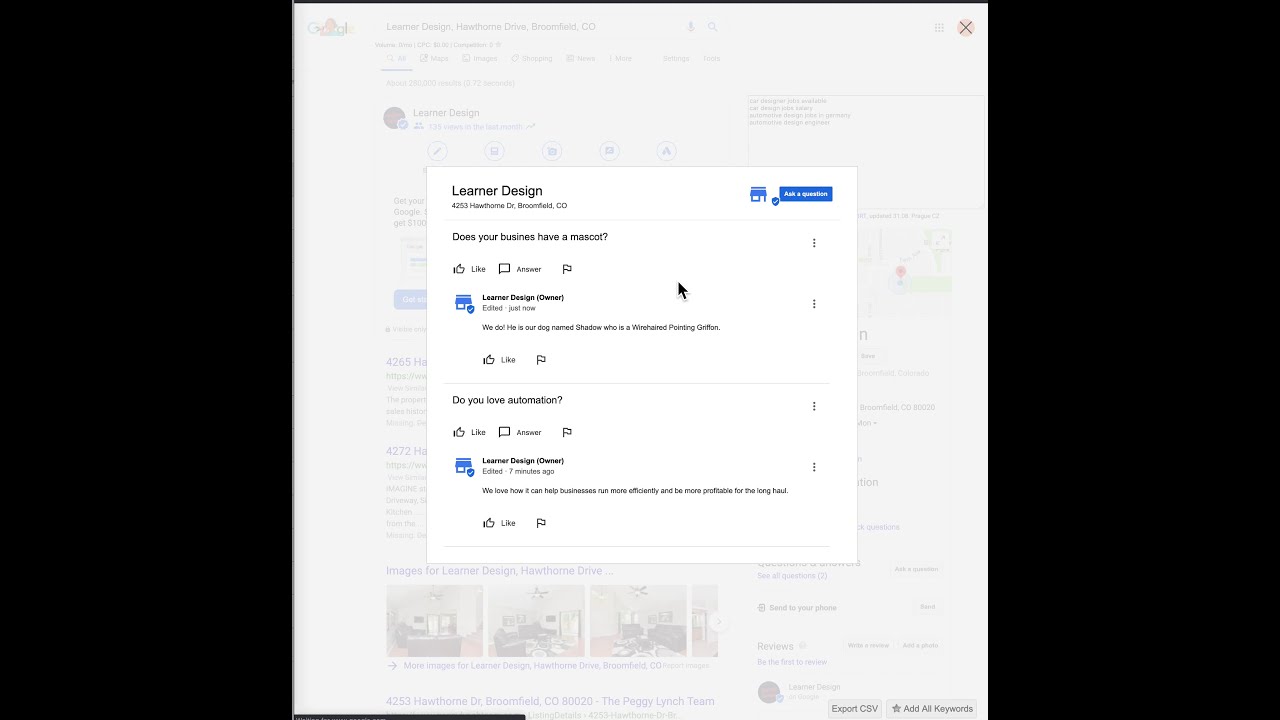Viewport: 1280px width, 720px height.
Task: Click the Add All Keywords button
Action: point(932,709)
